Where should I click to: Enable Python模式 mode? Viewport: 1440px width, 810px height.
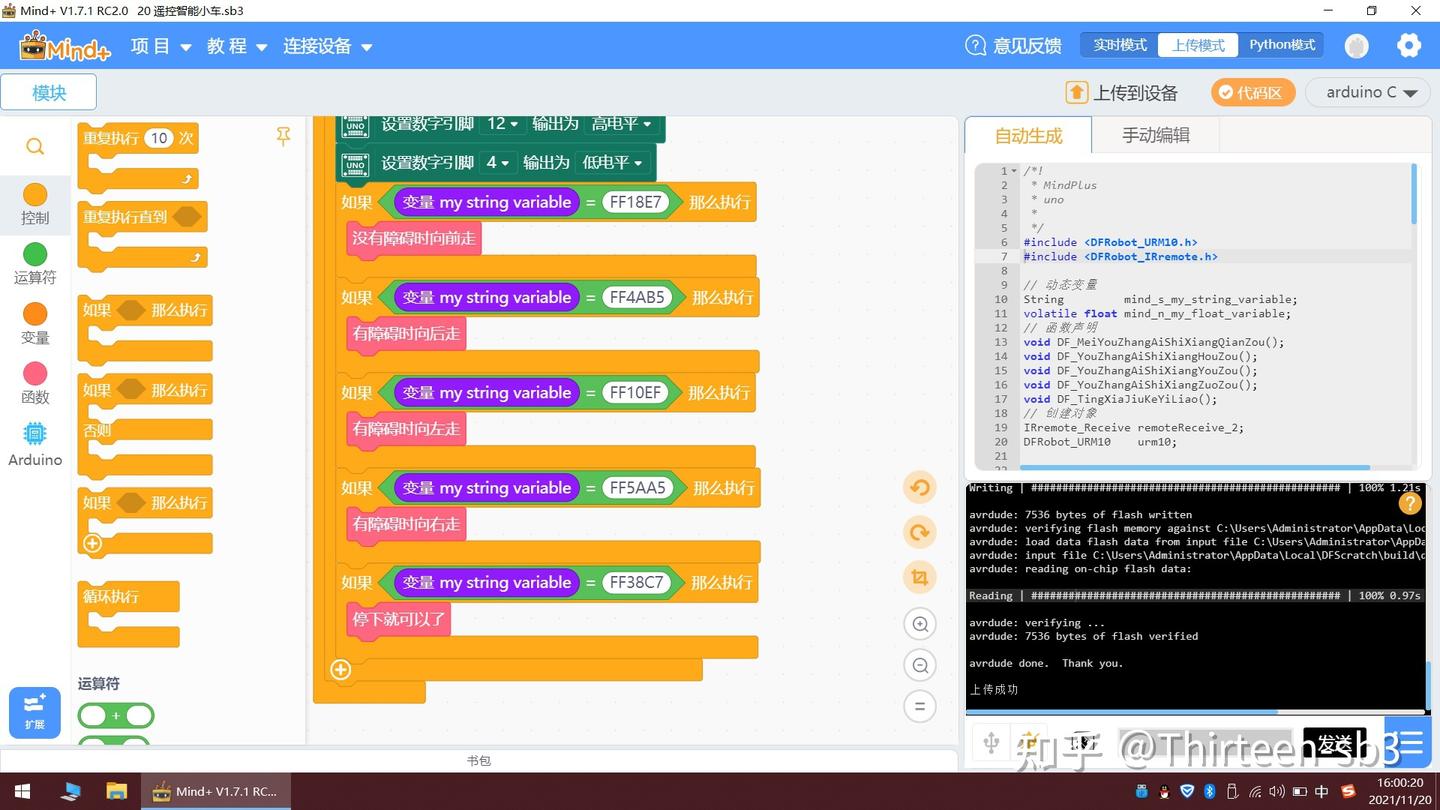1281,44
